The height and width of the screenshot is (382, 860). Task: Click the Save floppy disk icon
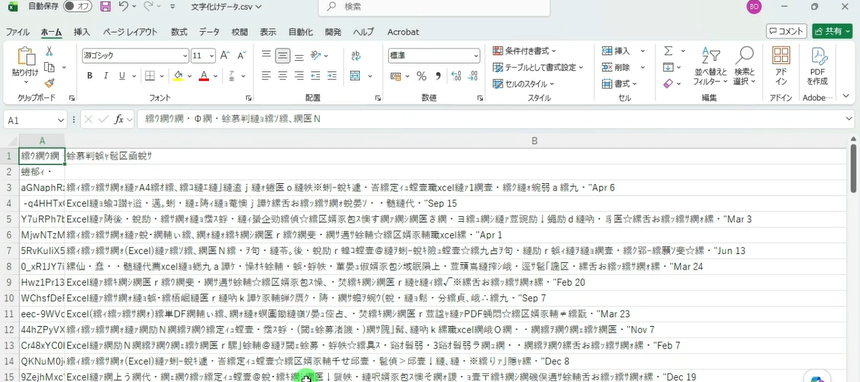tap(105, 7)
